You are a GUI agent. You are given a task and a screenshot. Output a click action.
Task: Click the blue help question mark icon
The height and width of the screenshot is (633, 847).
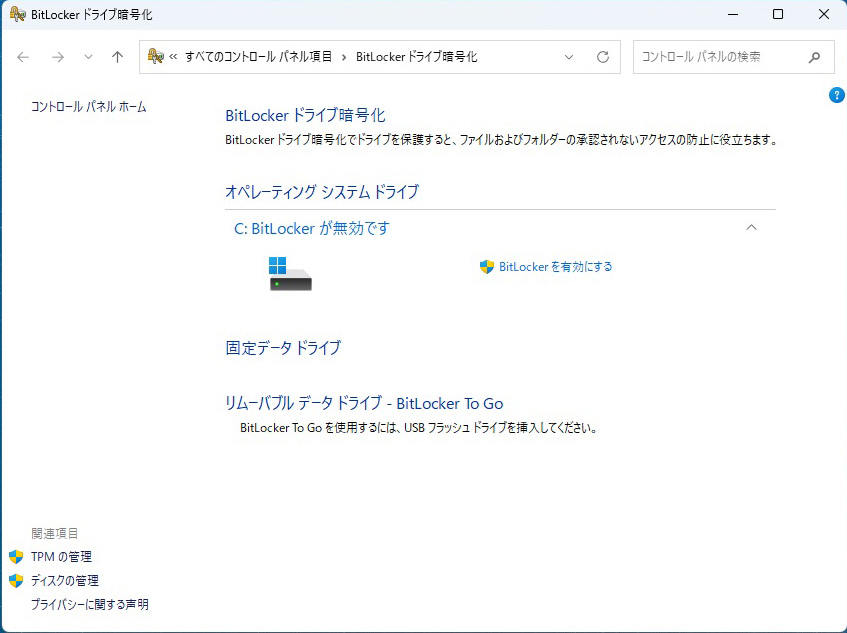point(836,95)
